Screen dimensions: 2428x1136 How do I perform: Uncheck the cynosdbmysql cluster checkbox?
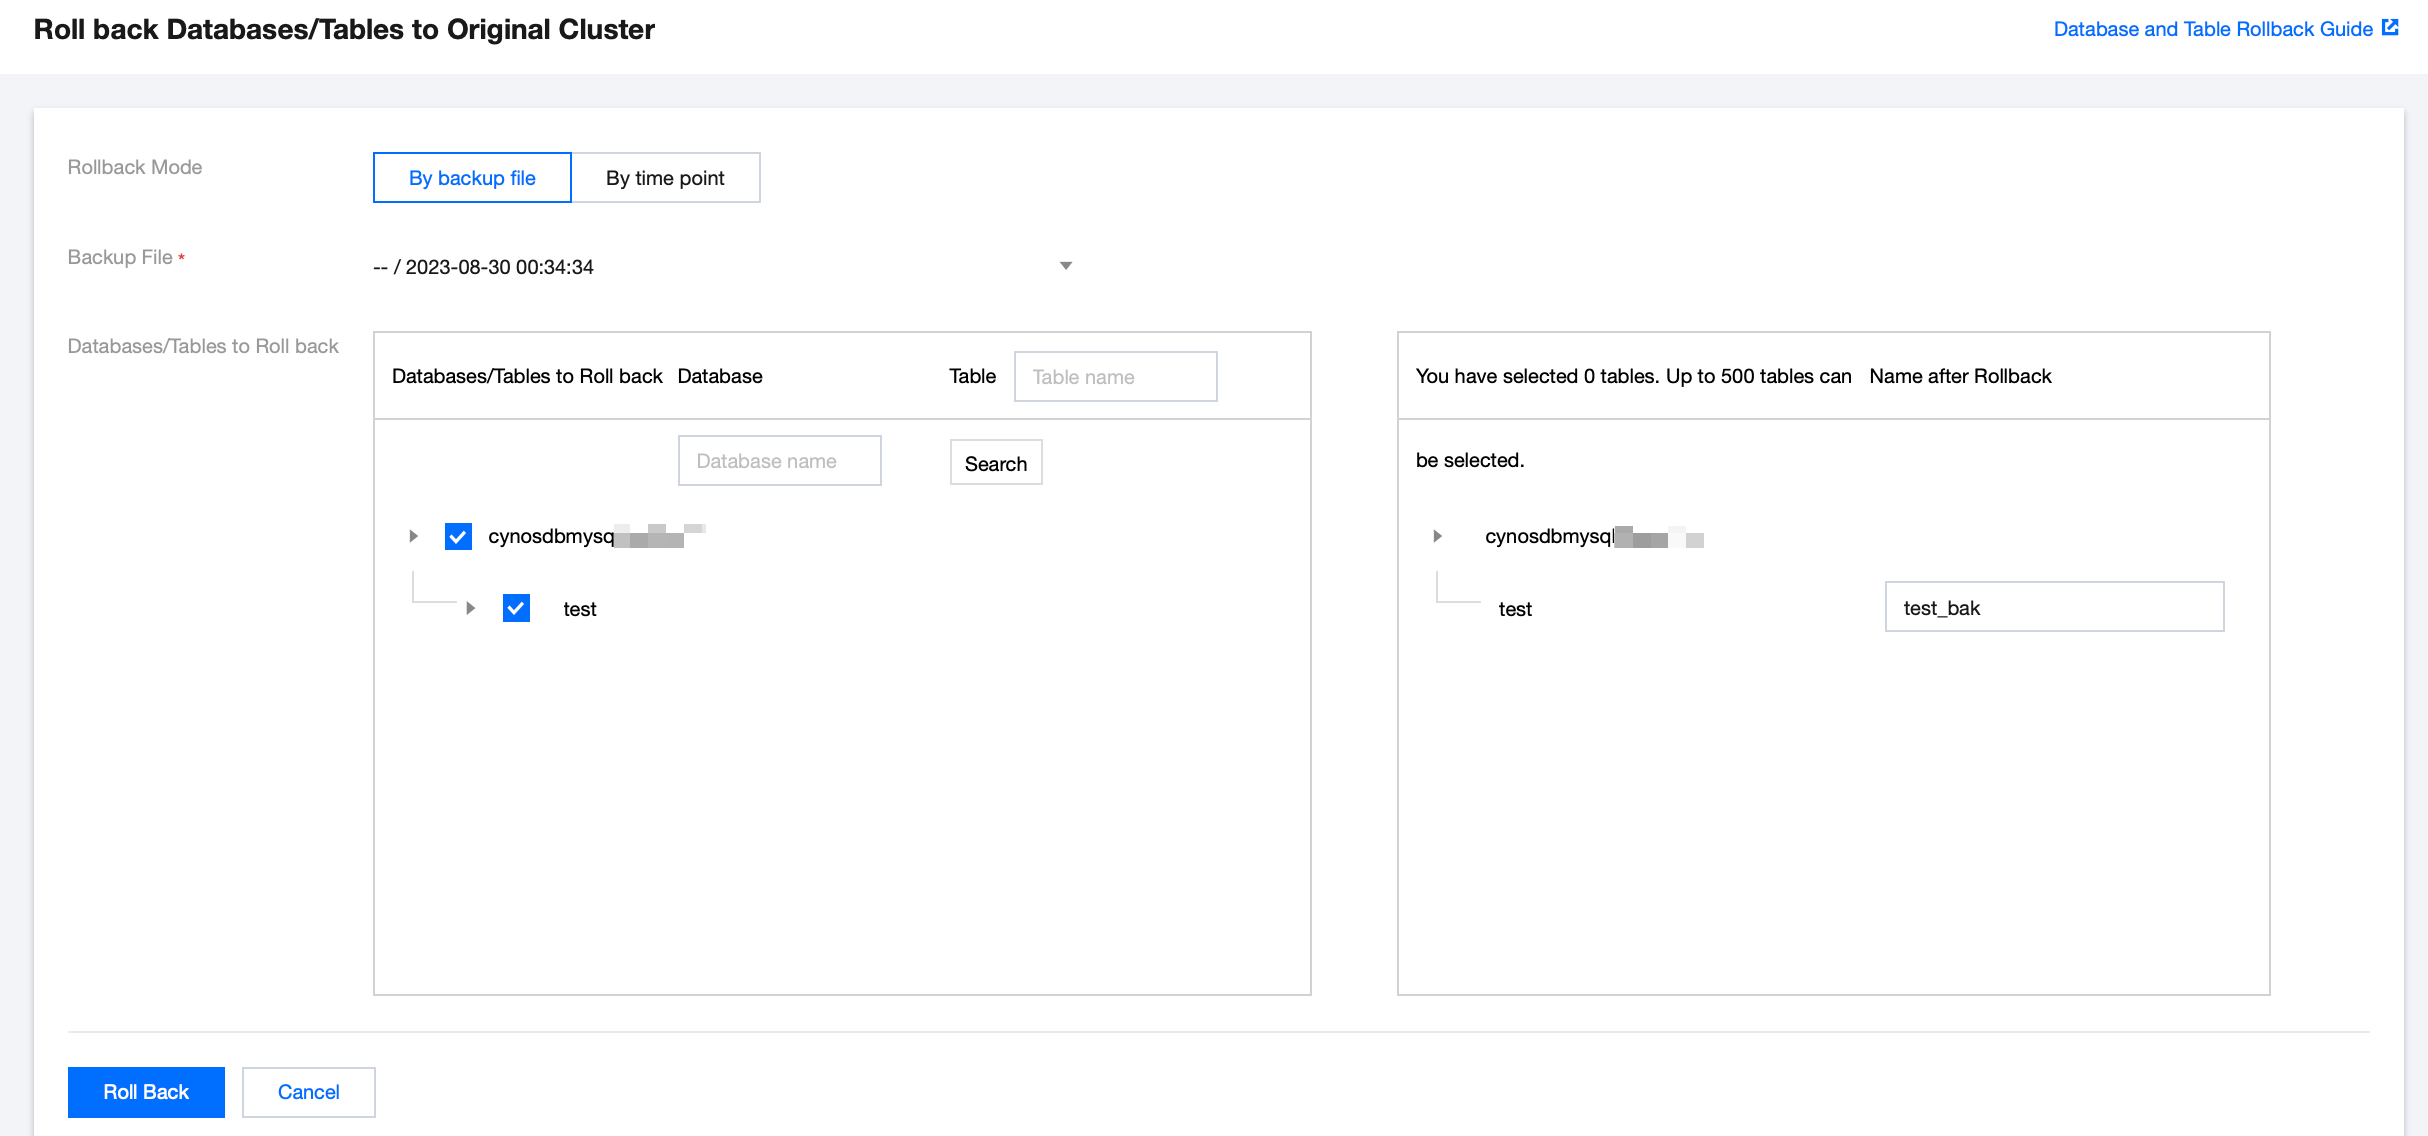click(x=458, y=537)
